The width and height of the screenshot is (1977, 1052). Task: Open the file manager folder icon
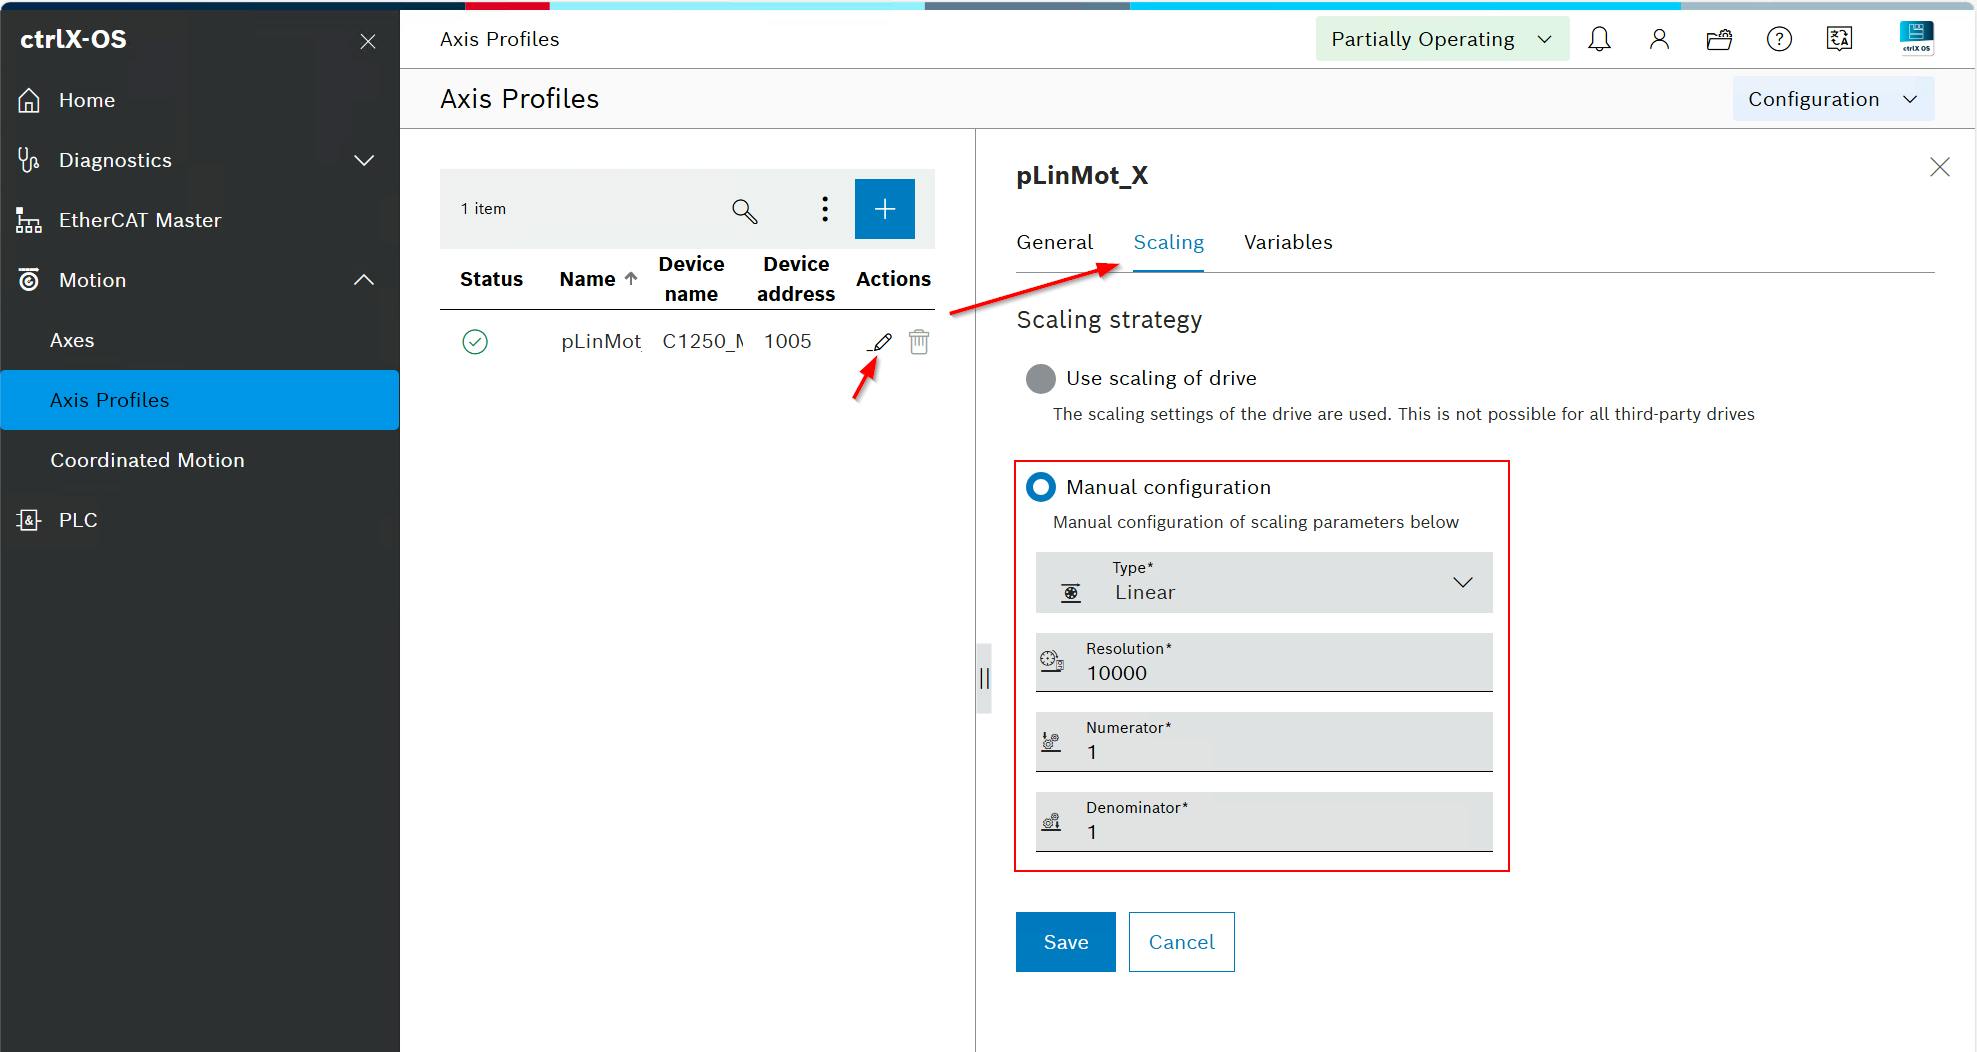pyautogui.click(x=1719, y=39)
